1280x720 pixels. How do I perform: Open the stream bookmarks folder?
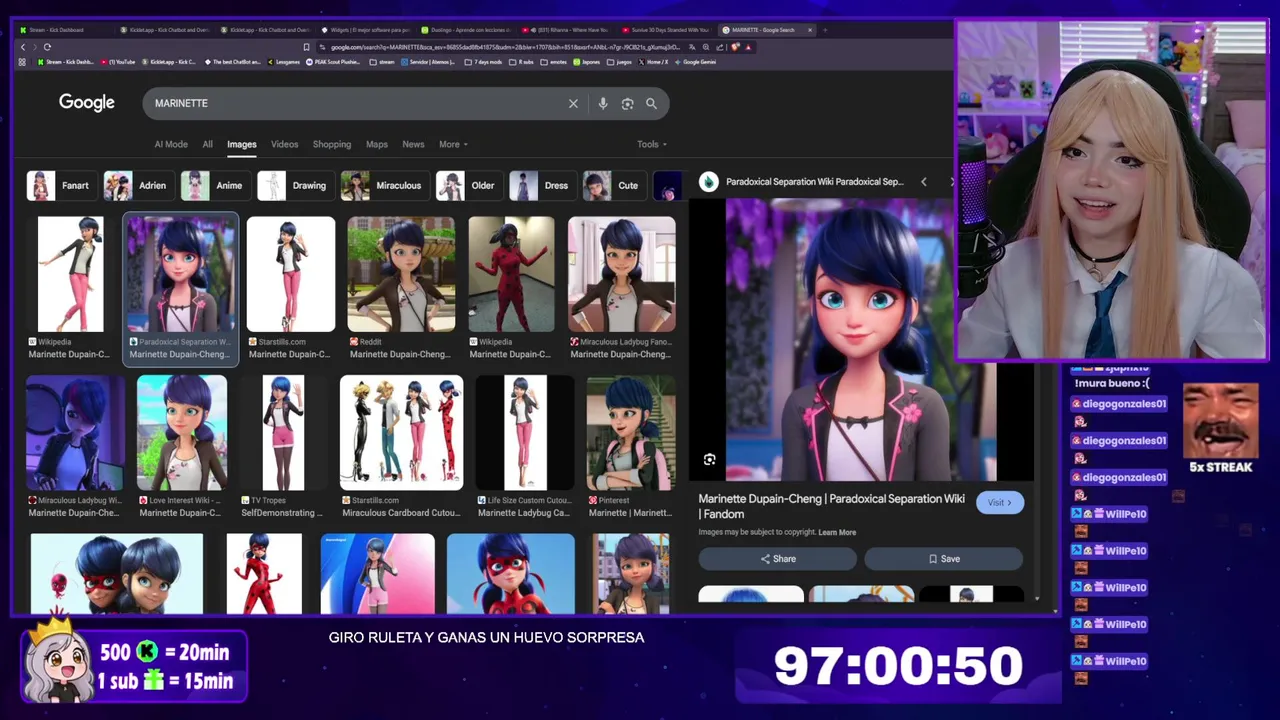point(382,62)
